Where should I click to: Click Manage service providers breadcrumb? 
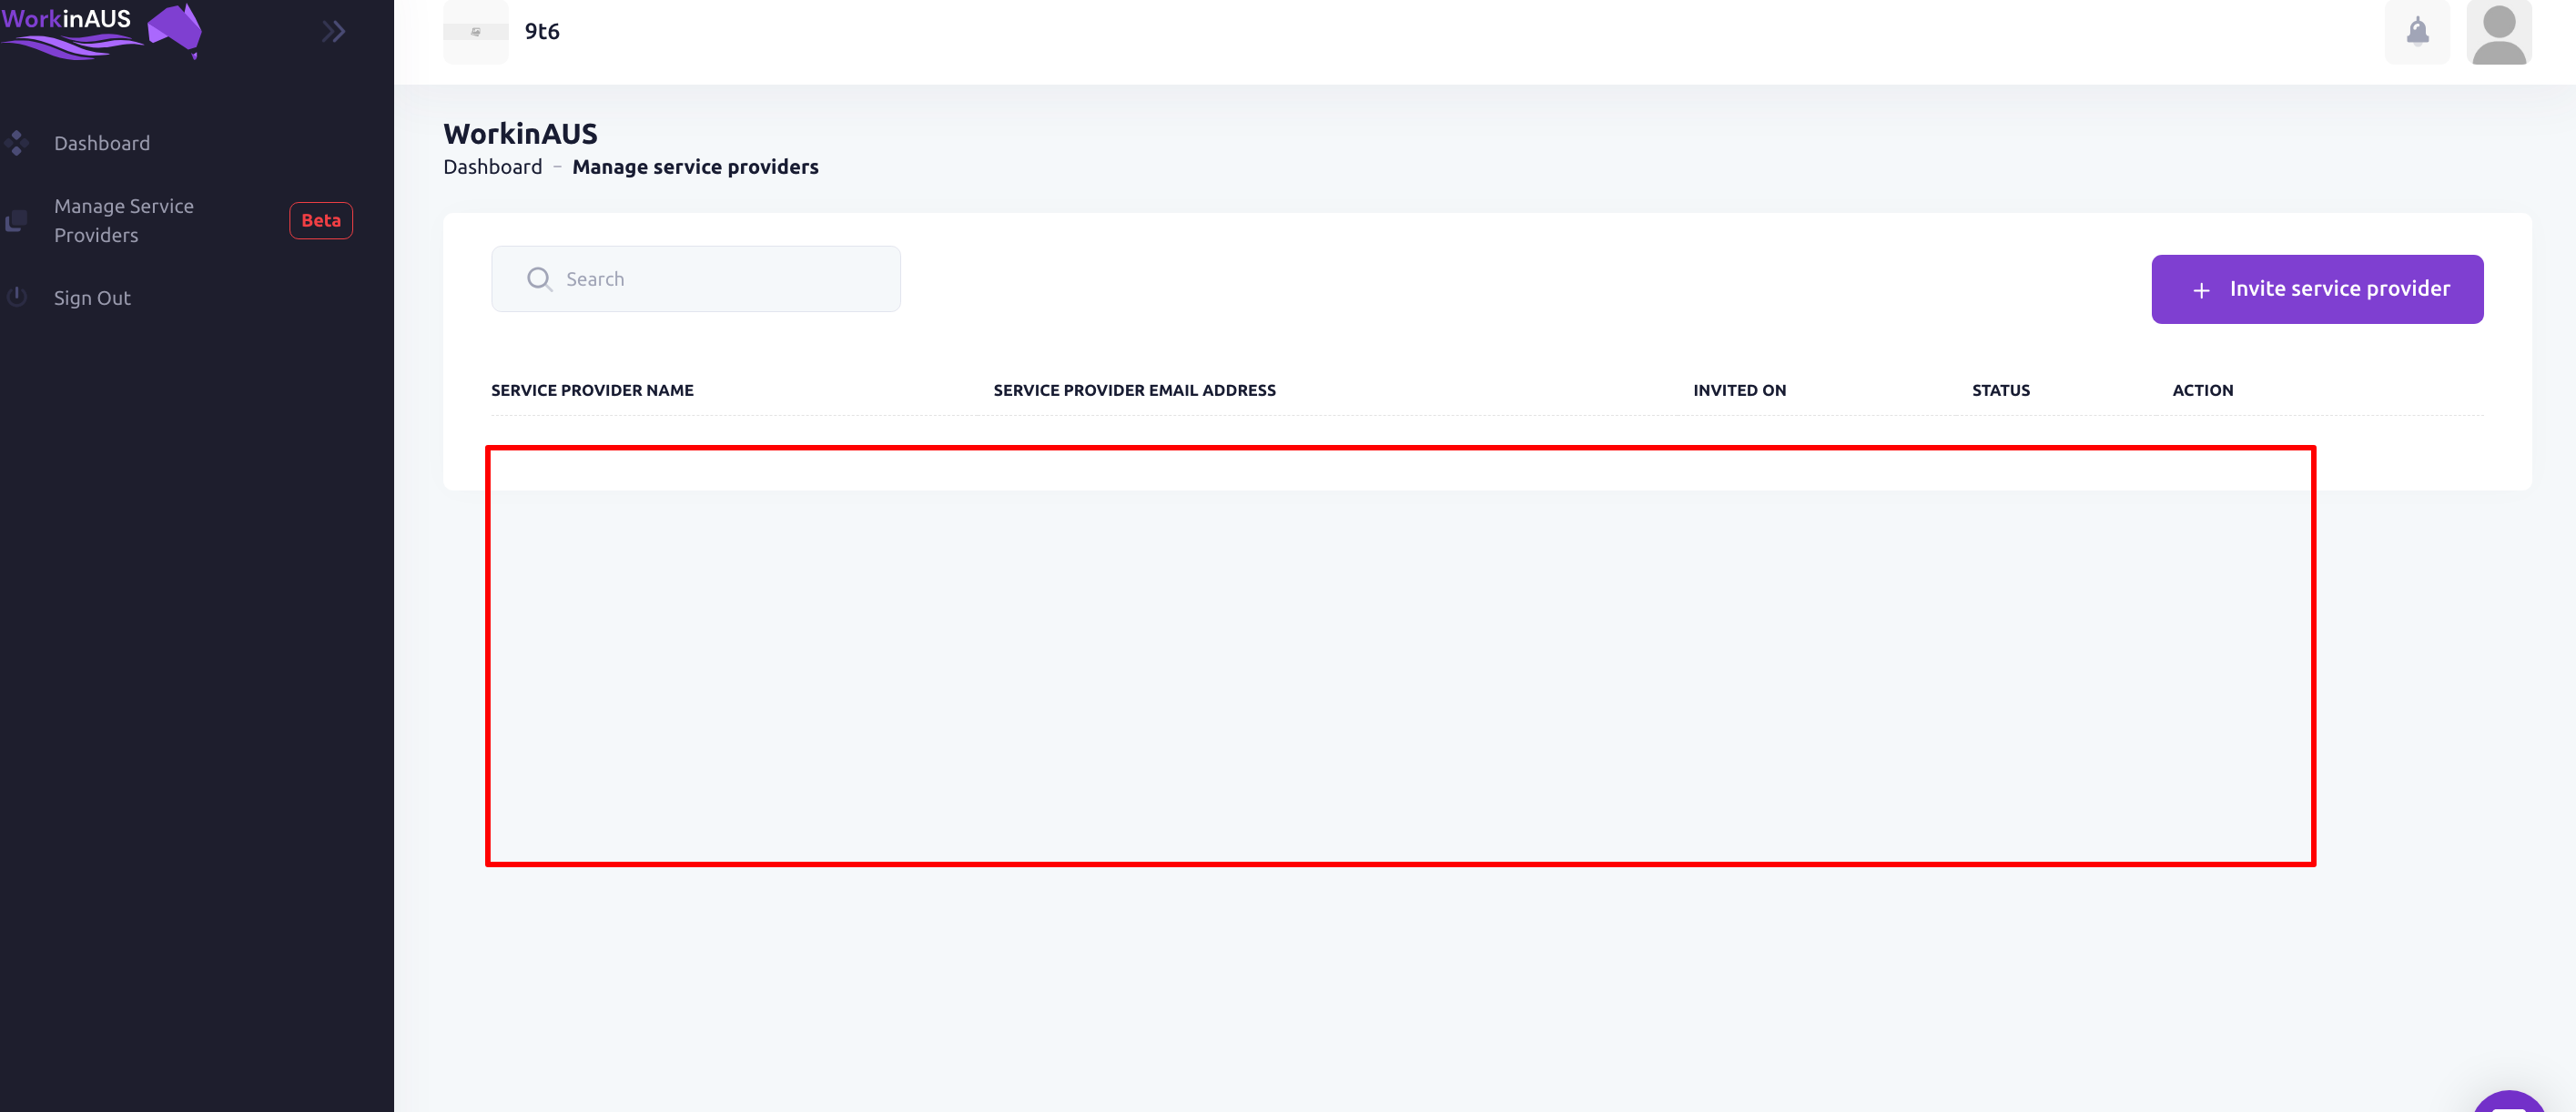696,167
